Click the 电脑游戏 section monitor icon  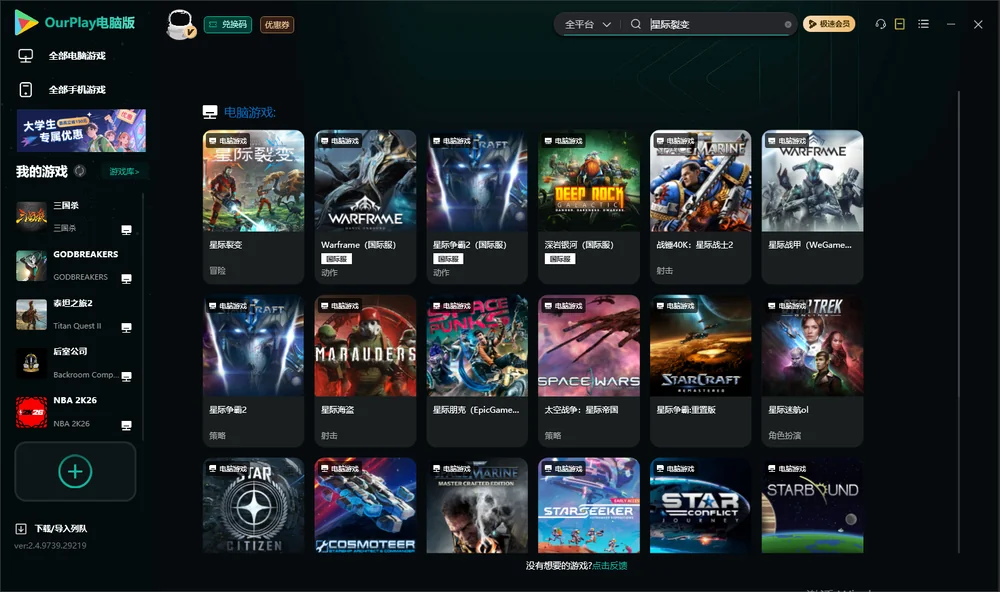[x=210, y=112]
